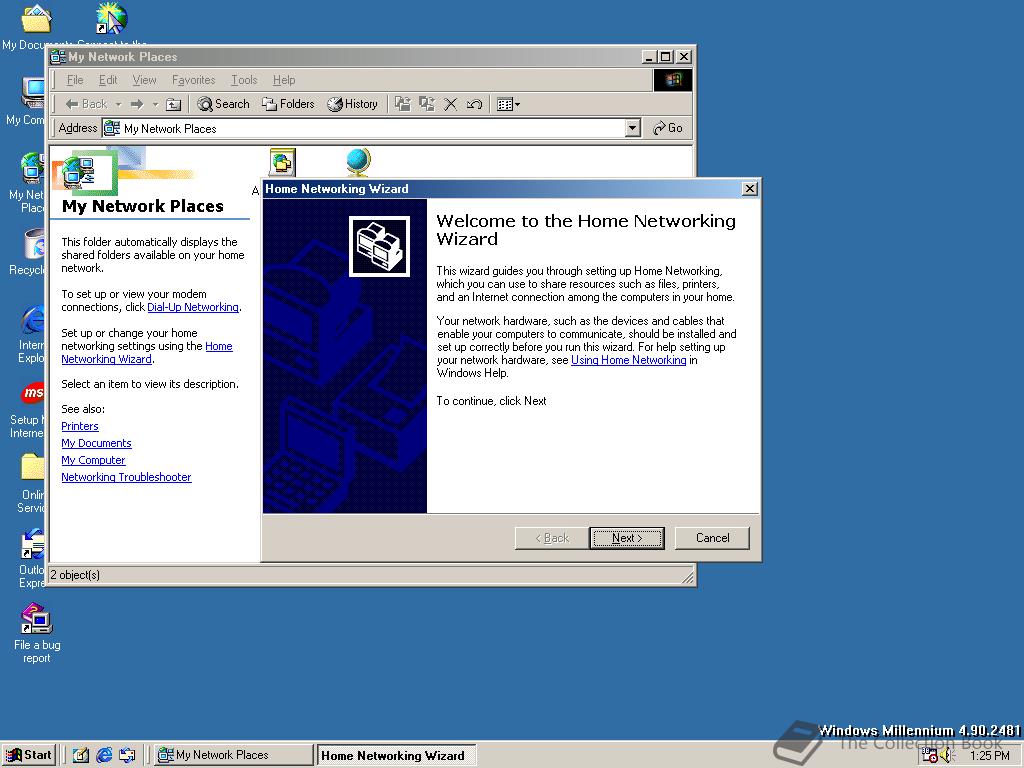
Task: Select the Internet Explorer desktop icon
Action: [x=30, y=334]
